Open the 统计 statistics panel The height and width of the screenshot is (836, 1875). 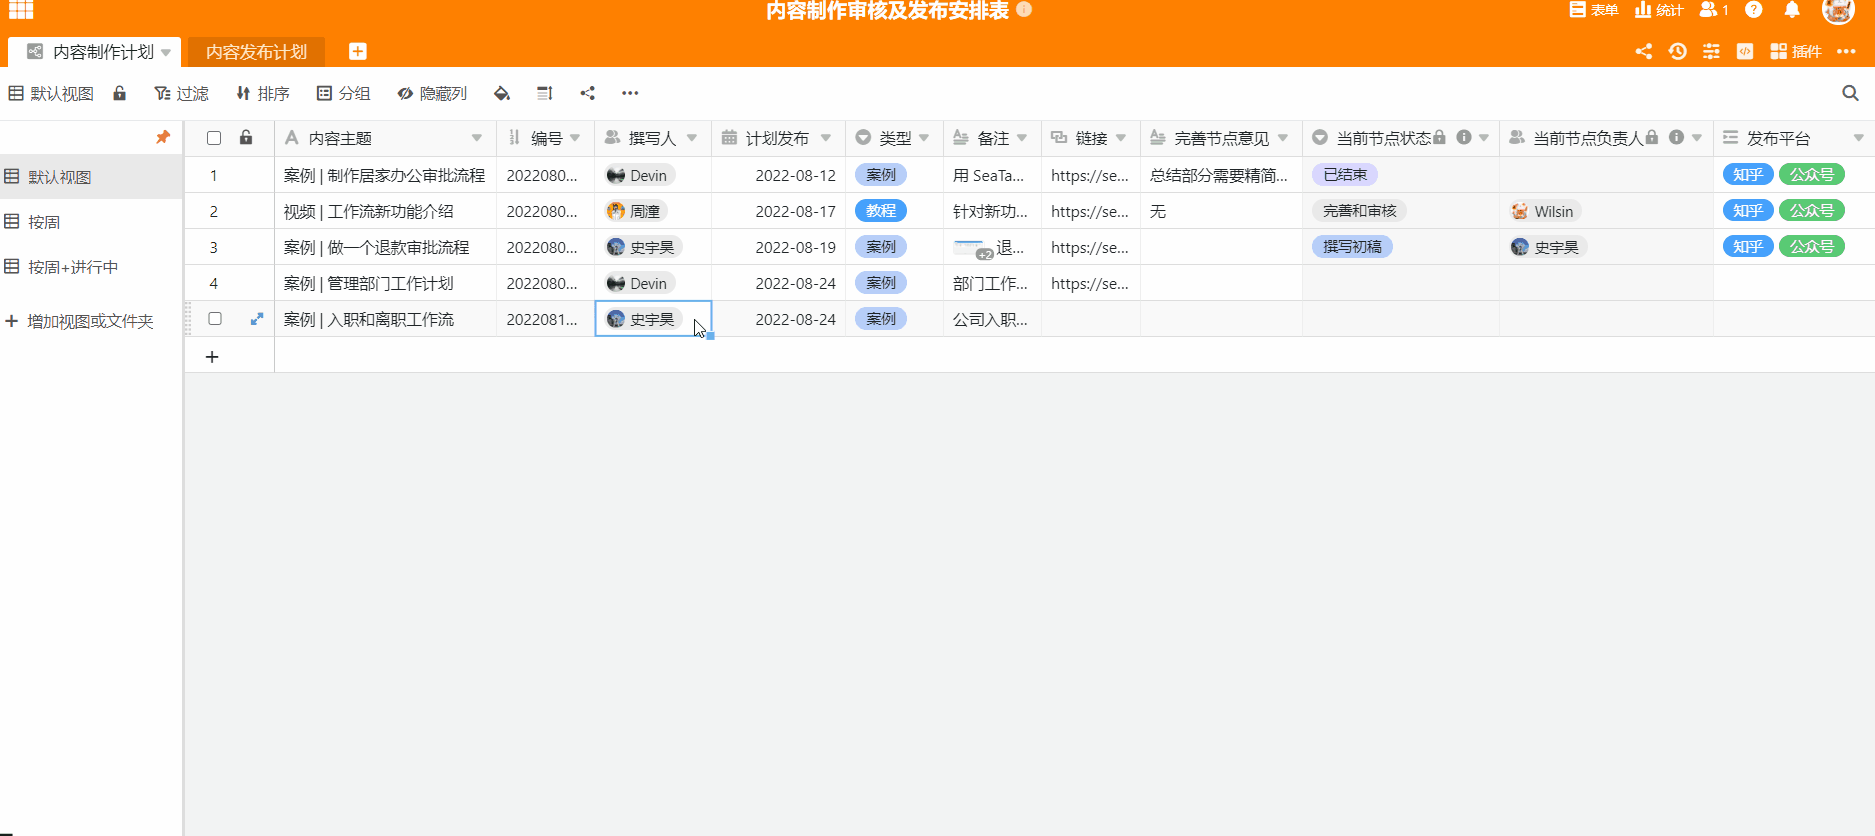pyautogui.click(x=1659, y=10)
